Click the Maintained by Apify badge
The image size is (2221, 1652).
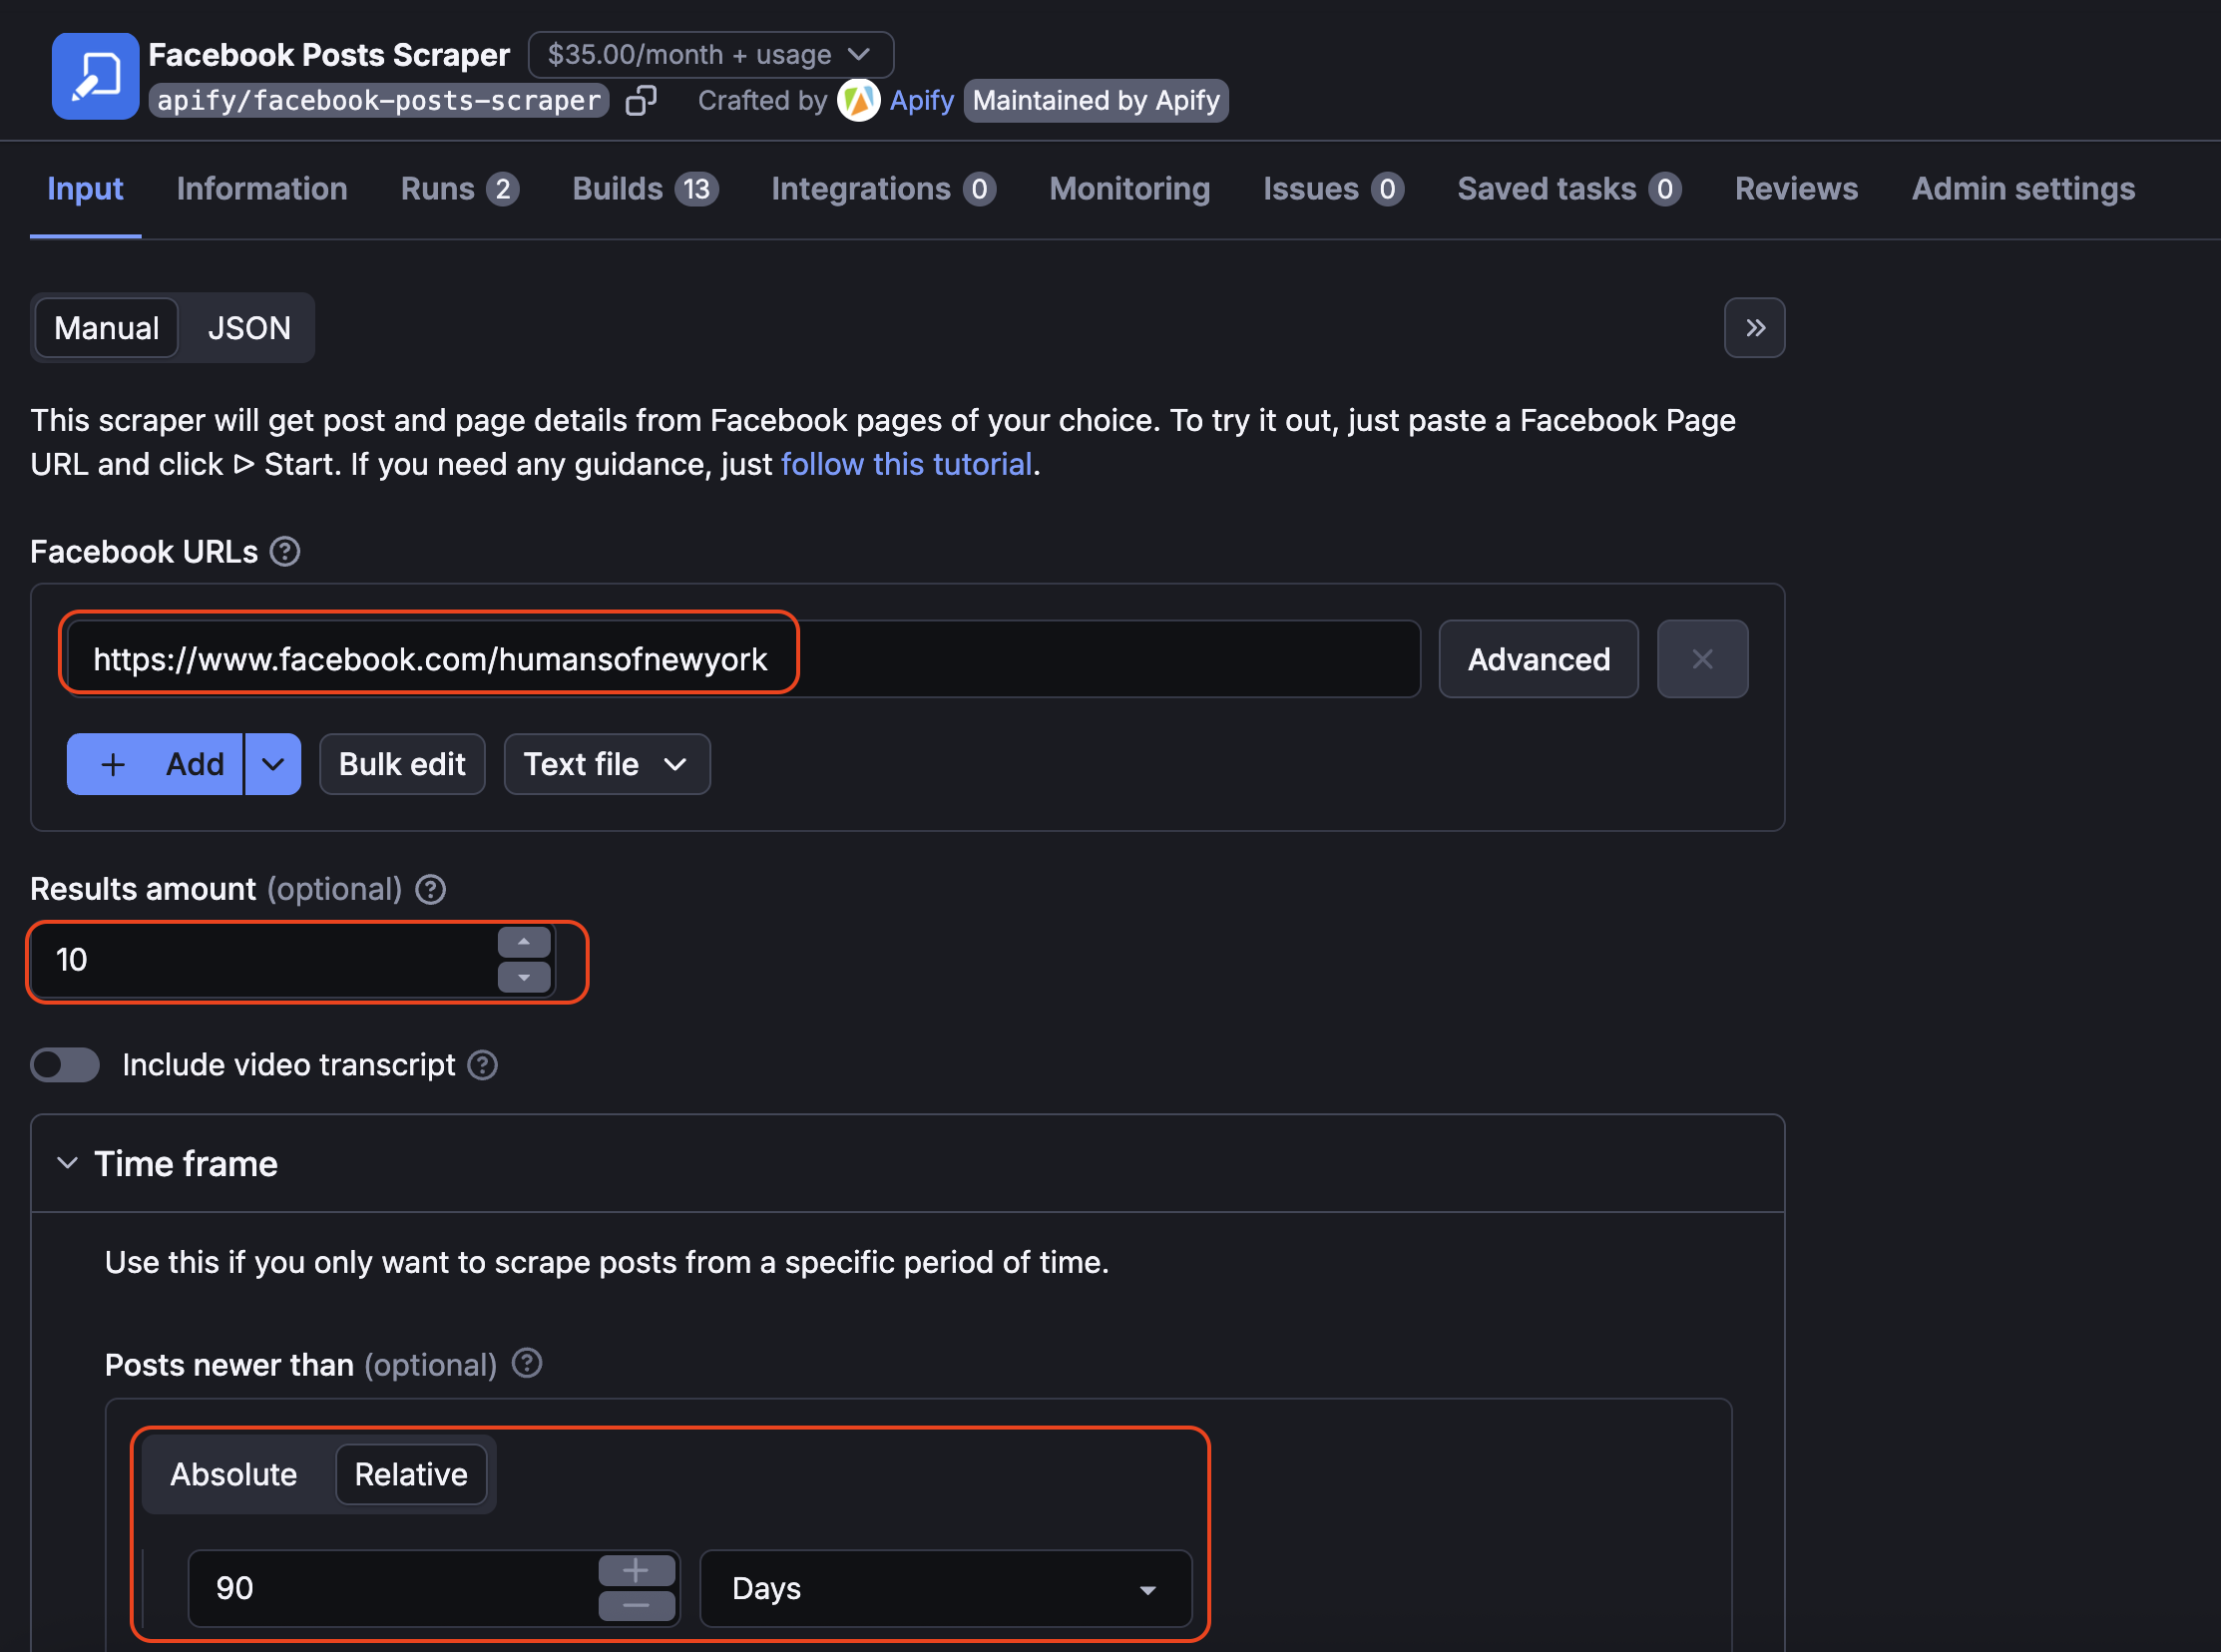(1096, 100)
